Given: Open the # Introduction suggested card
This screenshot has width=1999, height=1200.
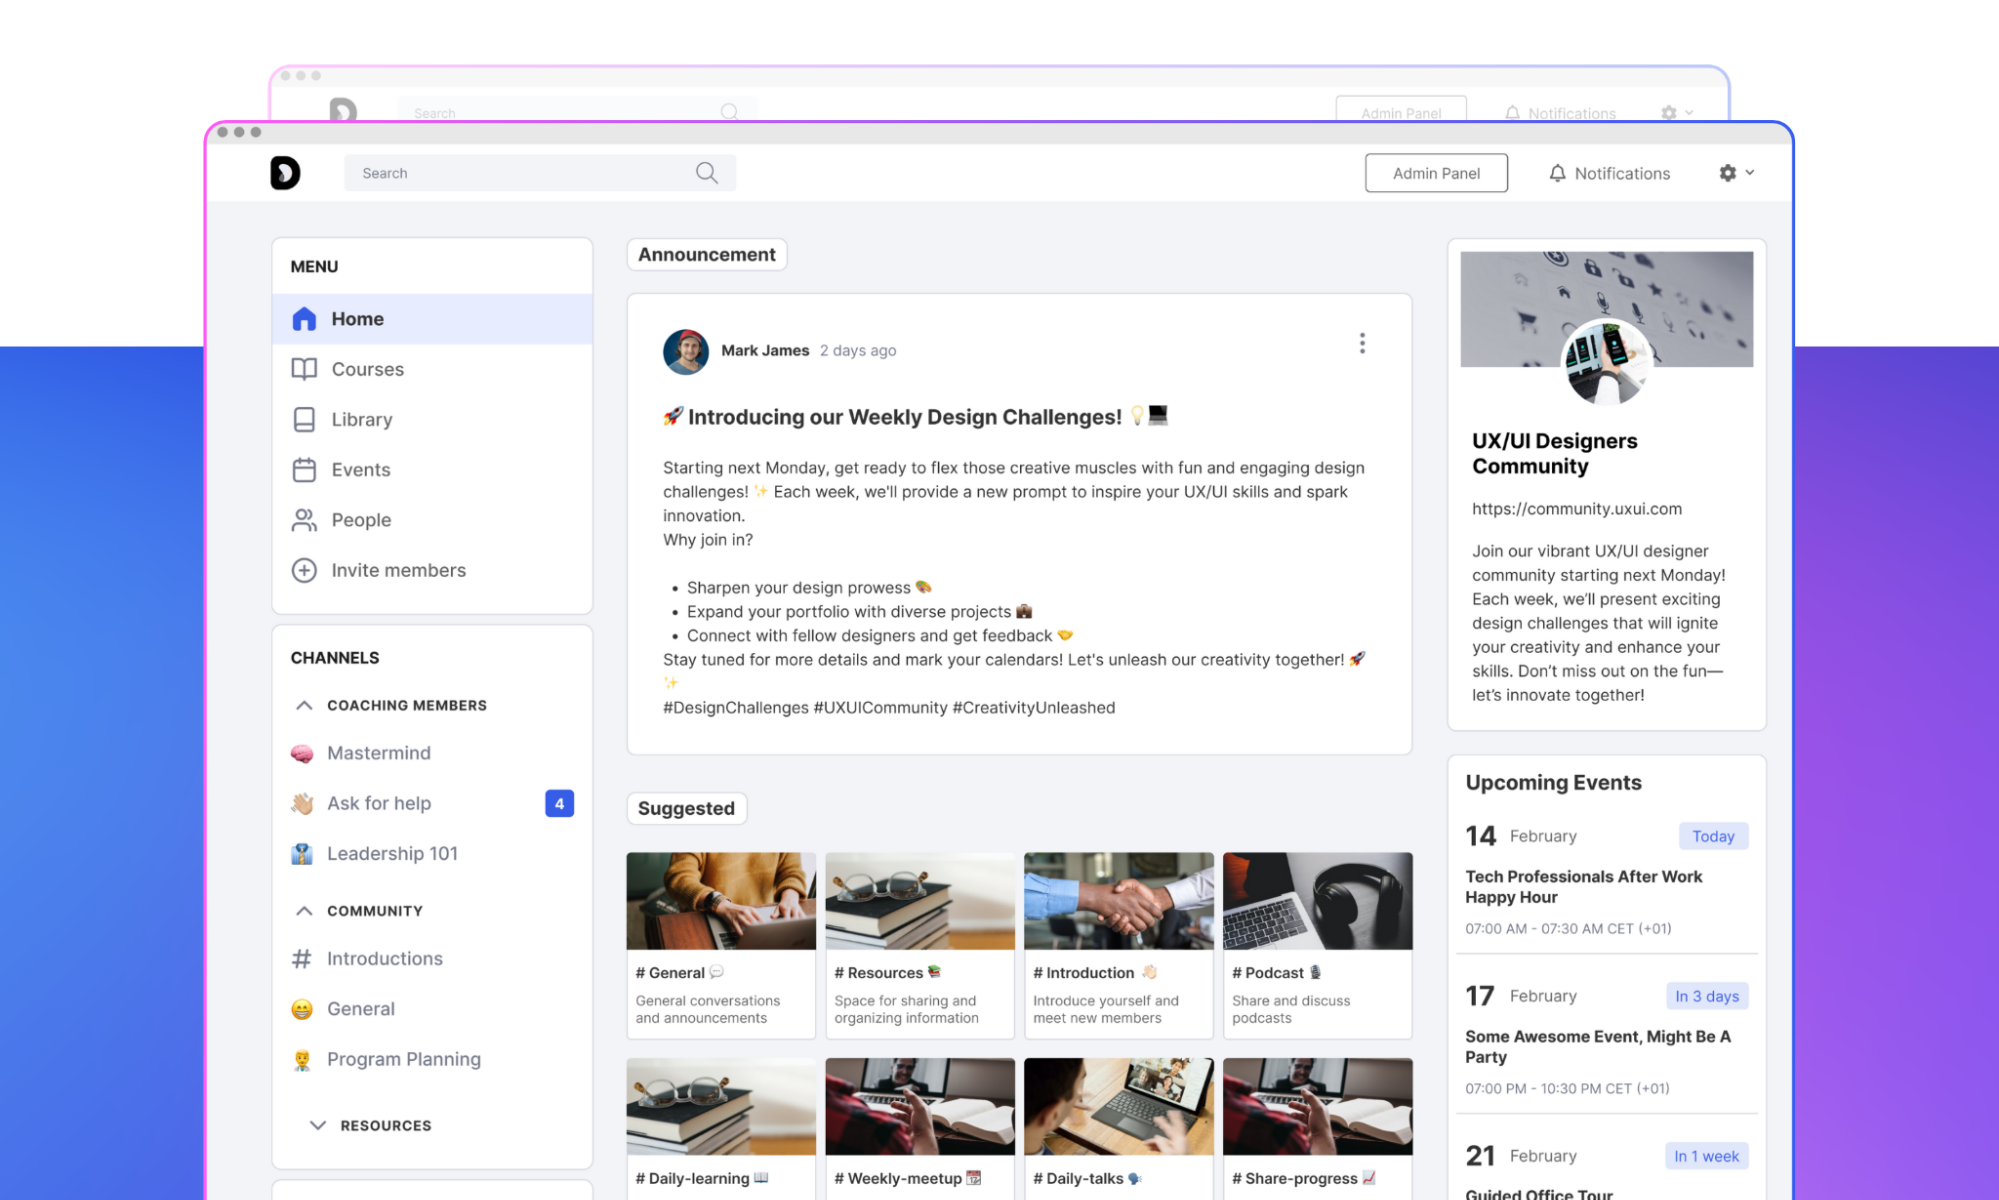Looking at the screenshot, I should pyautogui.click(x=1119, y=945).
